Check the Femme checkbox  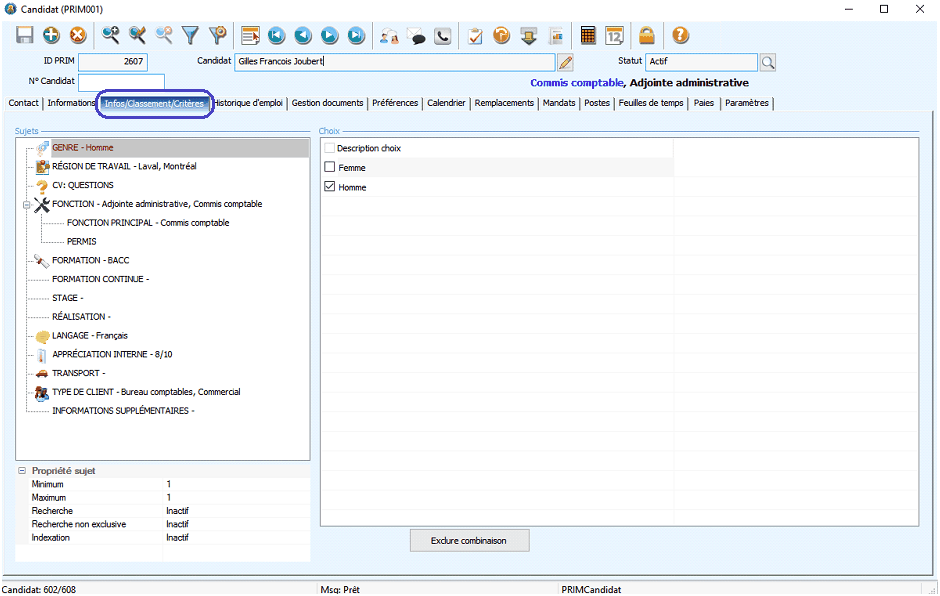[330, 168]
